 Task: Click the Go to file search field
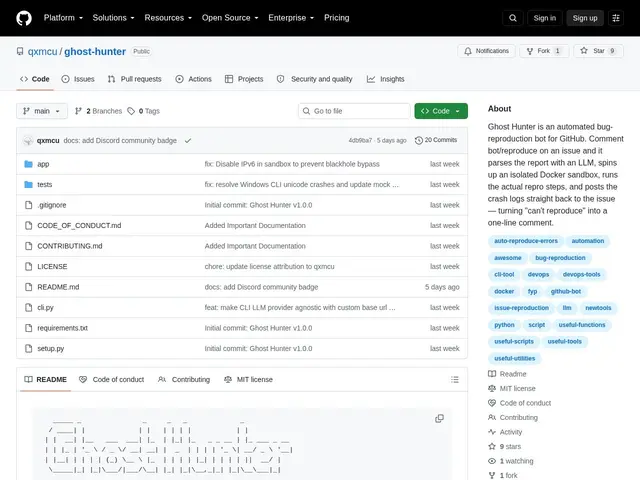(354, 111)
